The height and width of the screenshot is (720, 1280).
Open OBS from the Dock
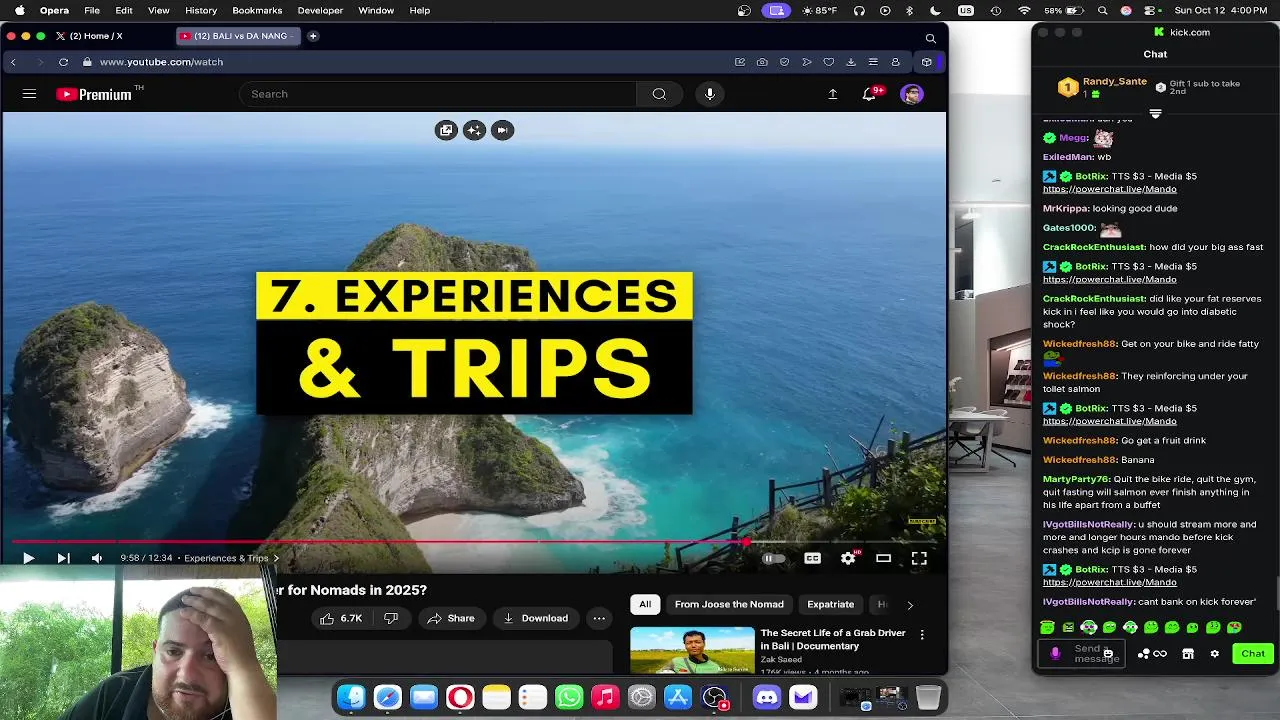pyautogui.click(x=714, y=697)
